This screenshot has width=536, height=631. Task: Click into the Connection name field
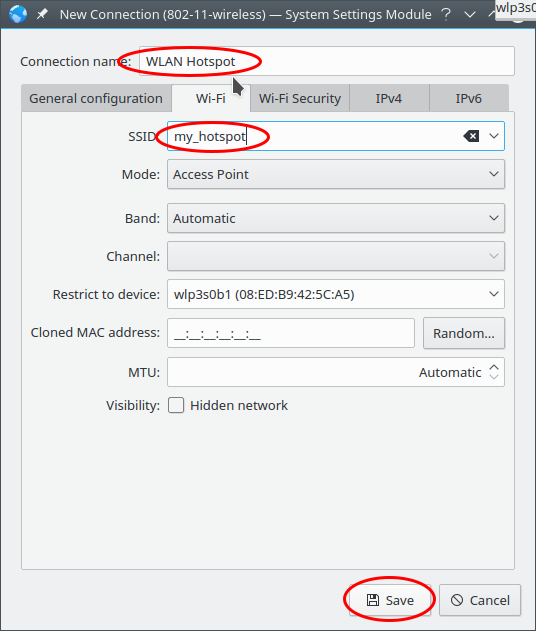coord(327,61)
